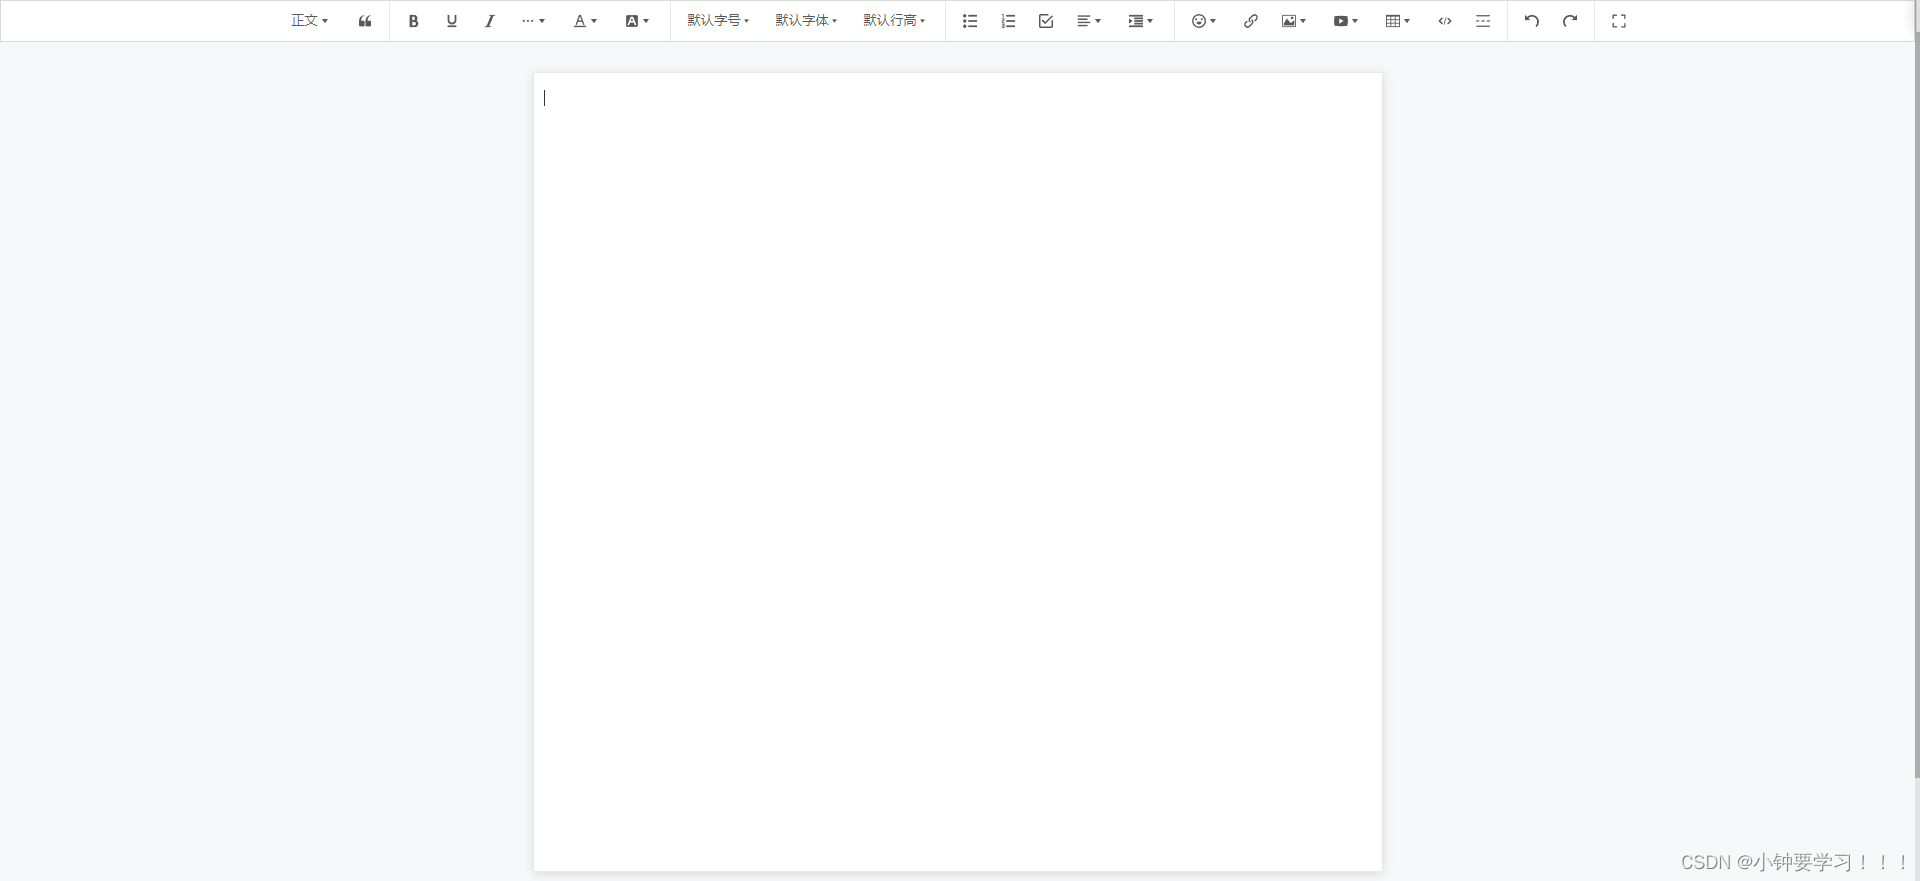
Task: Toggle bold formatting
Action: 413,21
